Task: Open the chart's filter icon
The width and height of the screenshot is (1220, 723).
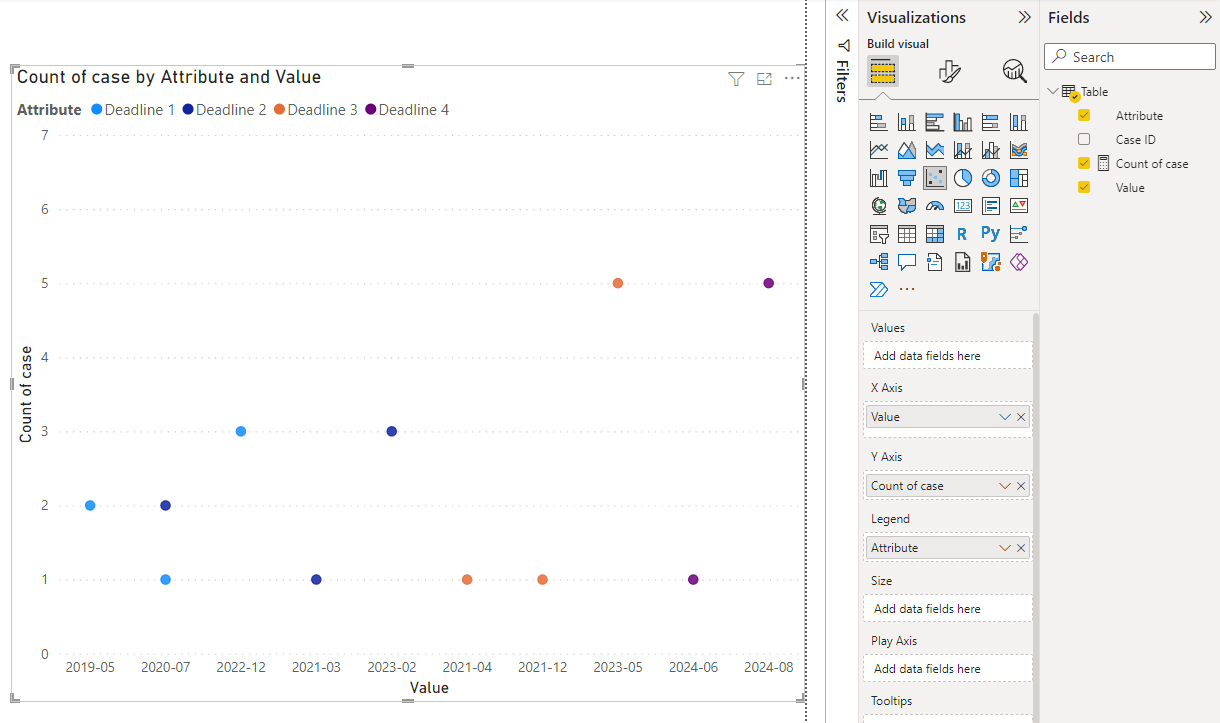Action: [736, 79]
